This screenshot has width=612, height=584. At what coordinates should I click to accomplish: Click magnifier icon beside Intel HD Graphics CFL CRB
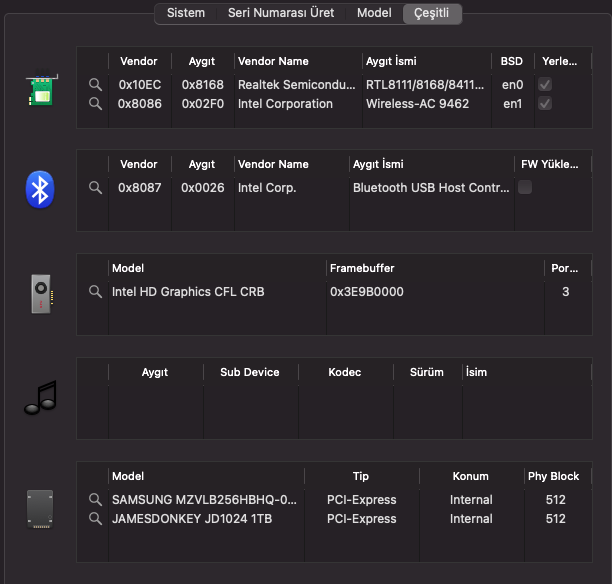pos(95,292)
